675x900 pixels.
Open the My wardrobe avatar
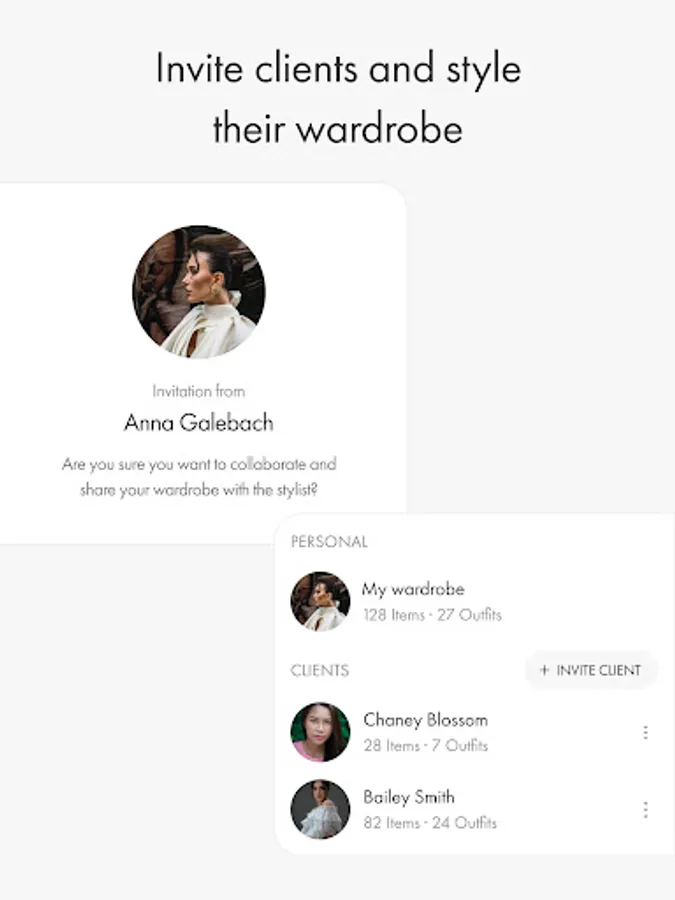(x=320, y=602)
